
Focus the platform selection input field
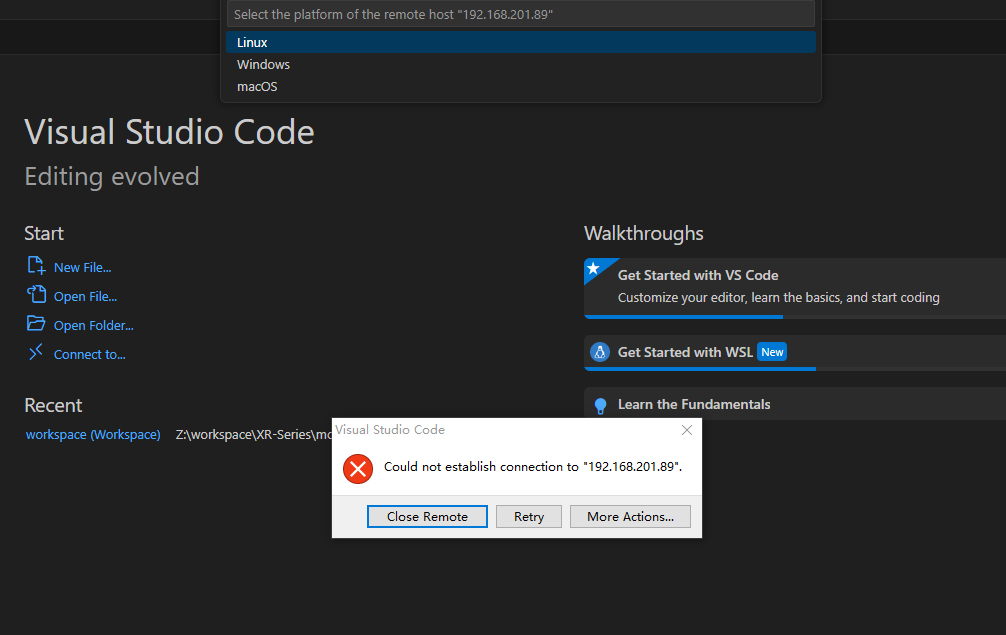click(520, 14)
